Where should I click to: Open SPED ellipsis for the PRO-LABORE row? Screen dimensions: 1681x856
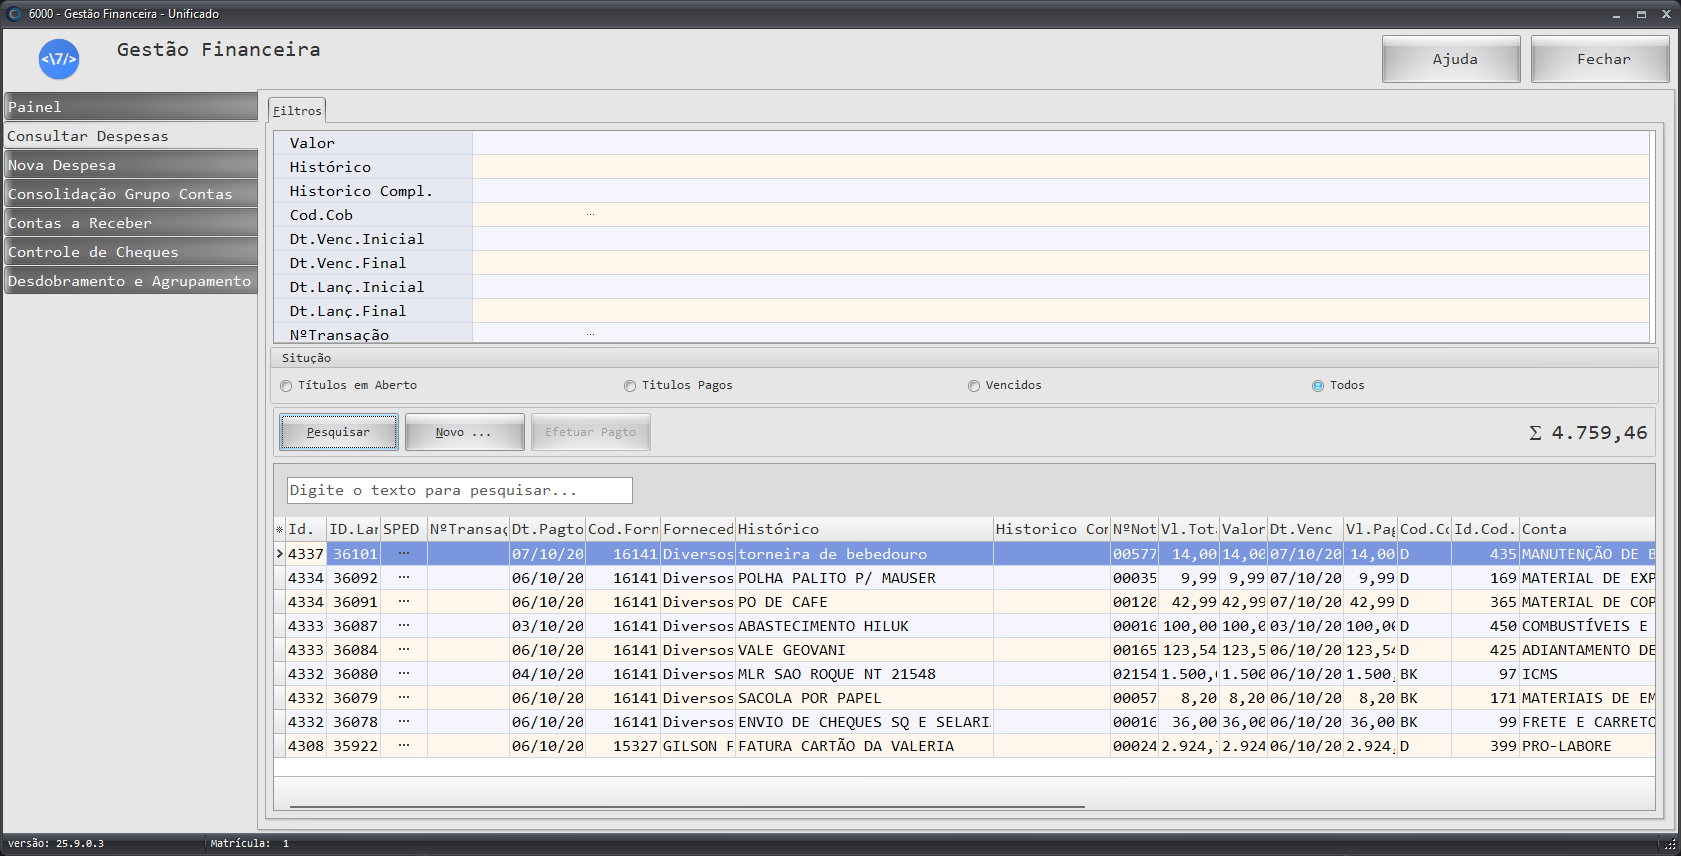(x=403, y=745)
